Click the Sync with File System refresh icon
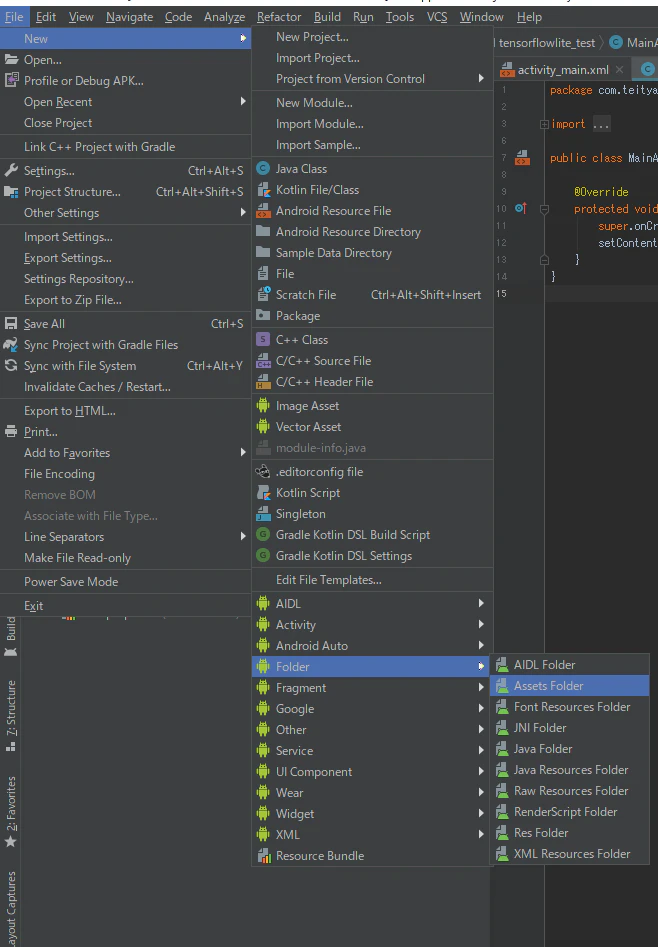 11,365
